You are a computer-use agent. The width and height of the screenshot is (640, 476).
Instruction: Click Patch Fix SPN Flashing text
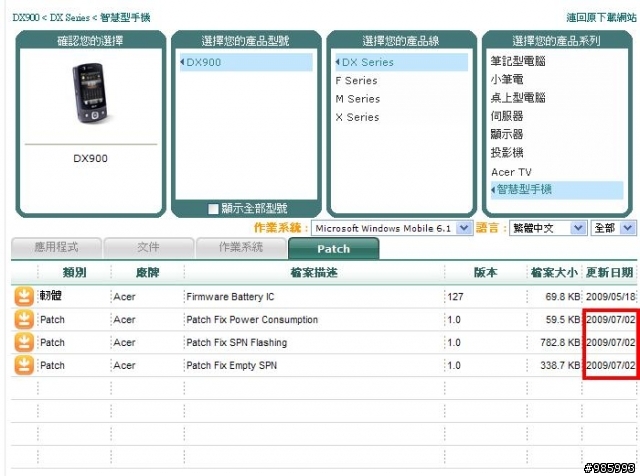(x=237, y=343)
